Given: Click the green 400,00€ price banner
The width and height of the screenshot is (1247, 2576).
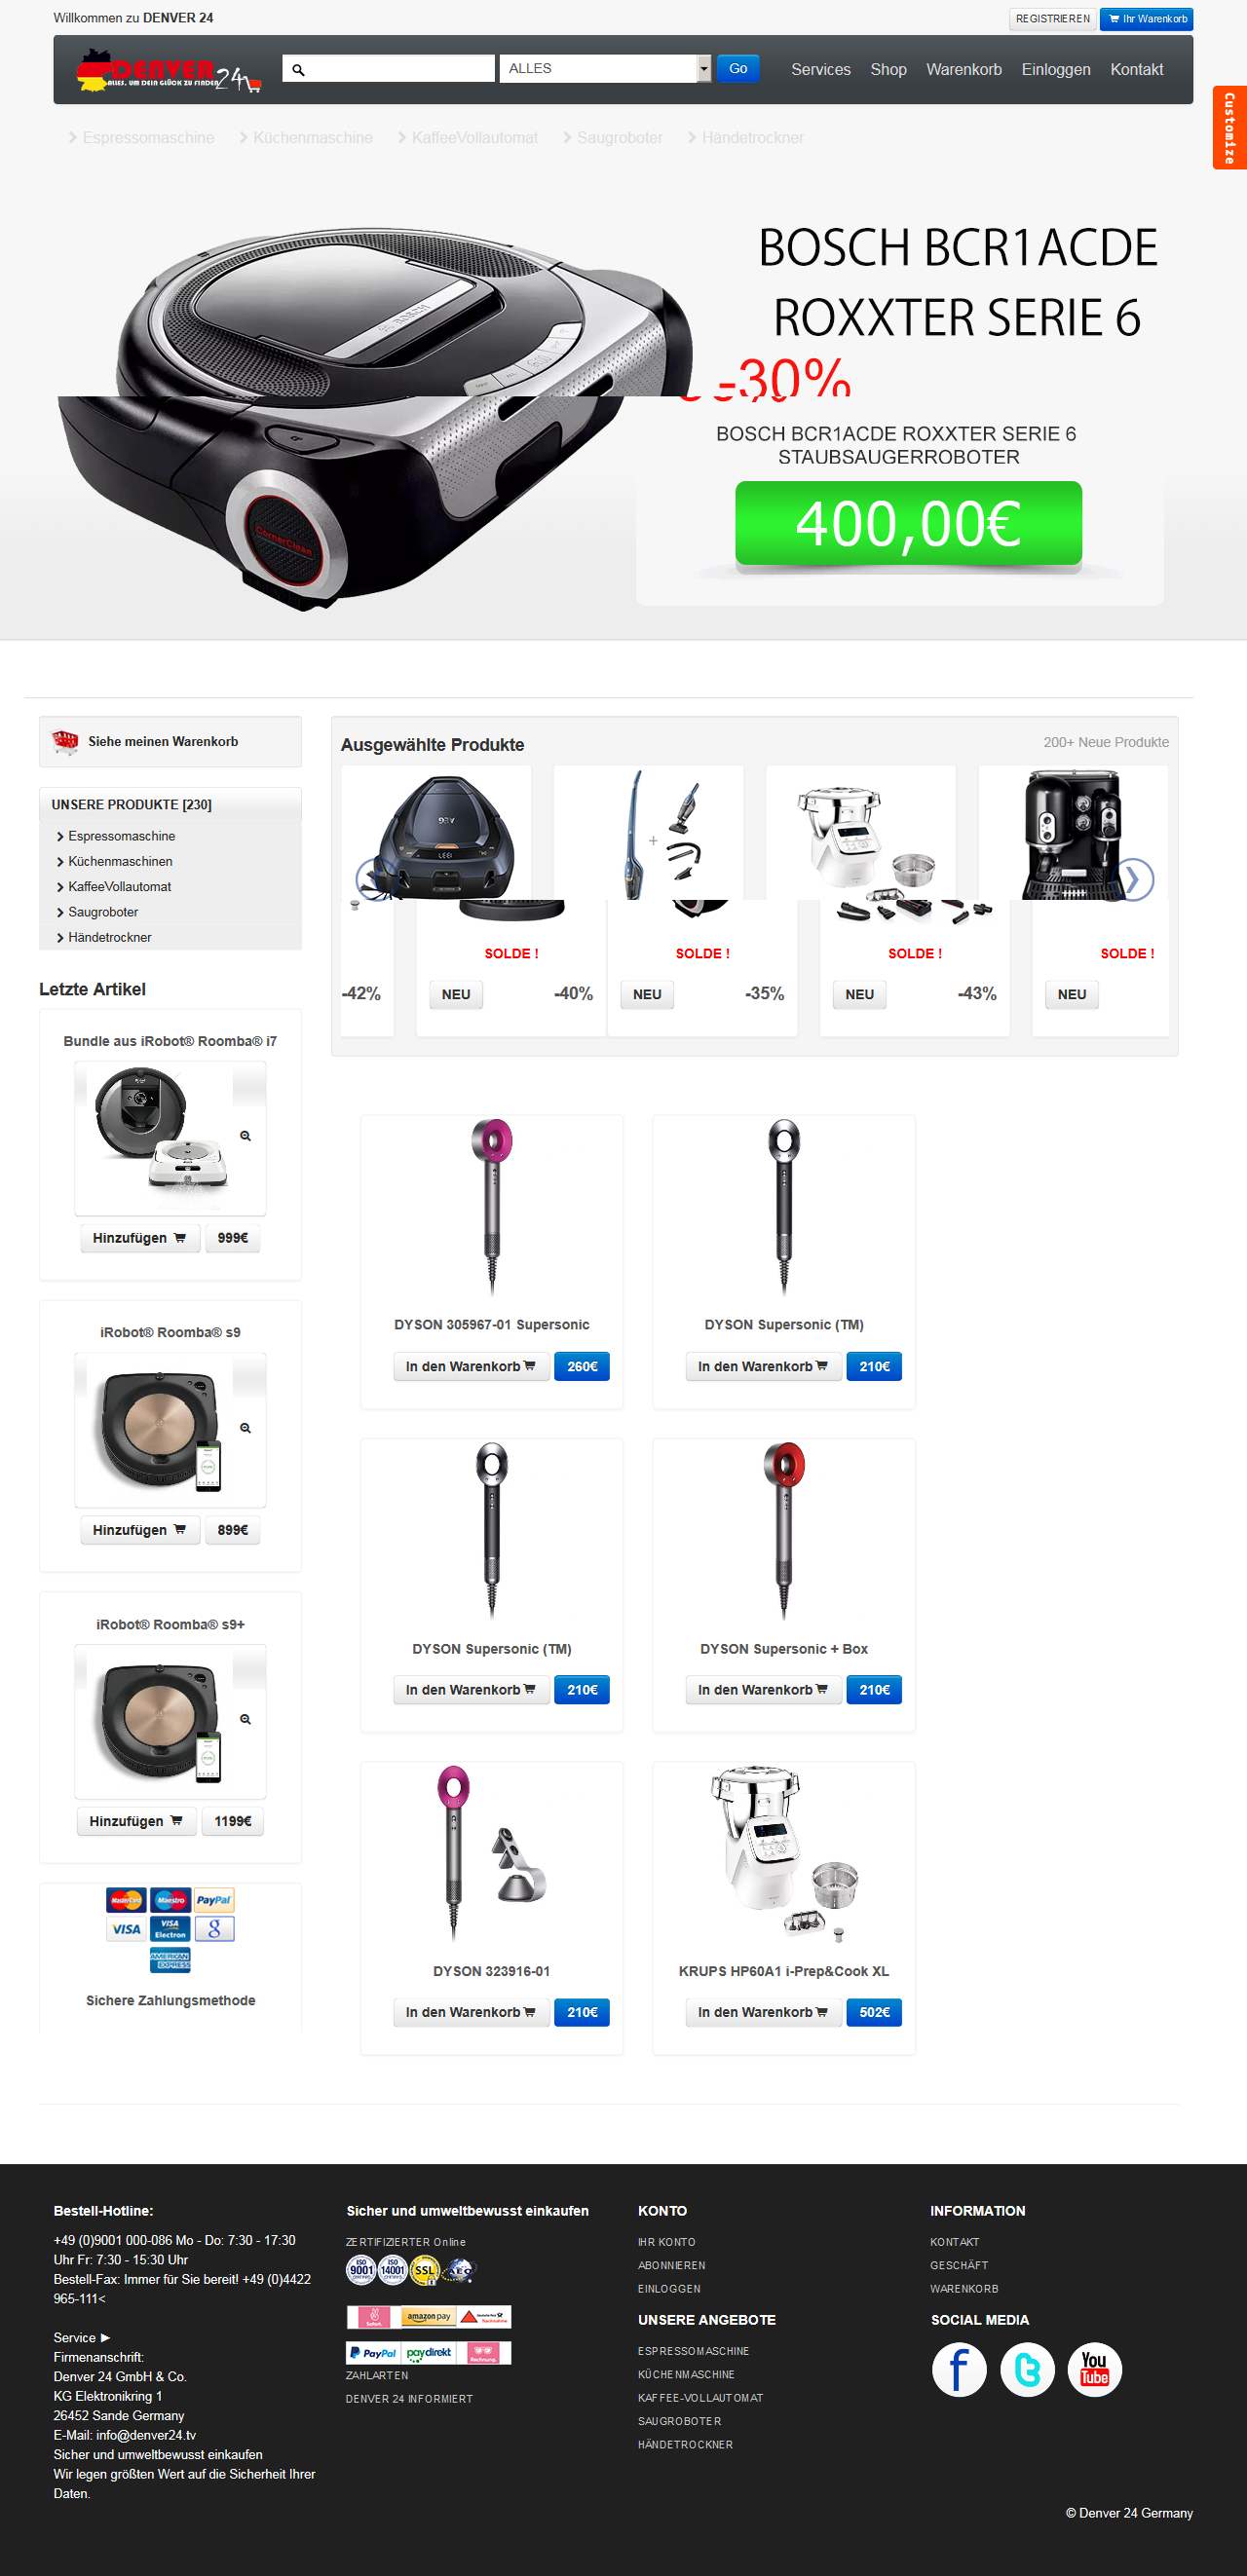Looking at the screenshot, I should coord(908,523).
